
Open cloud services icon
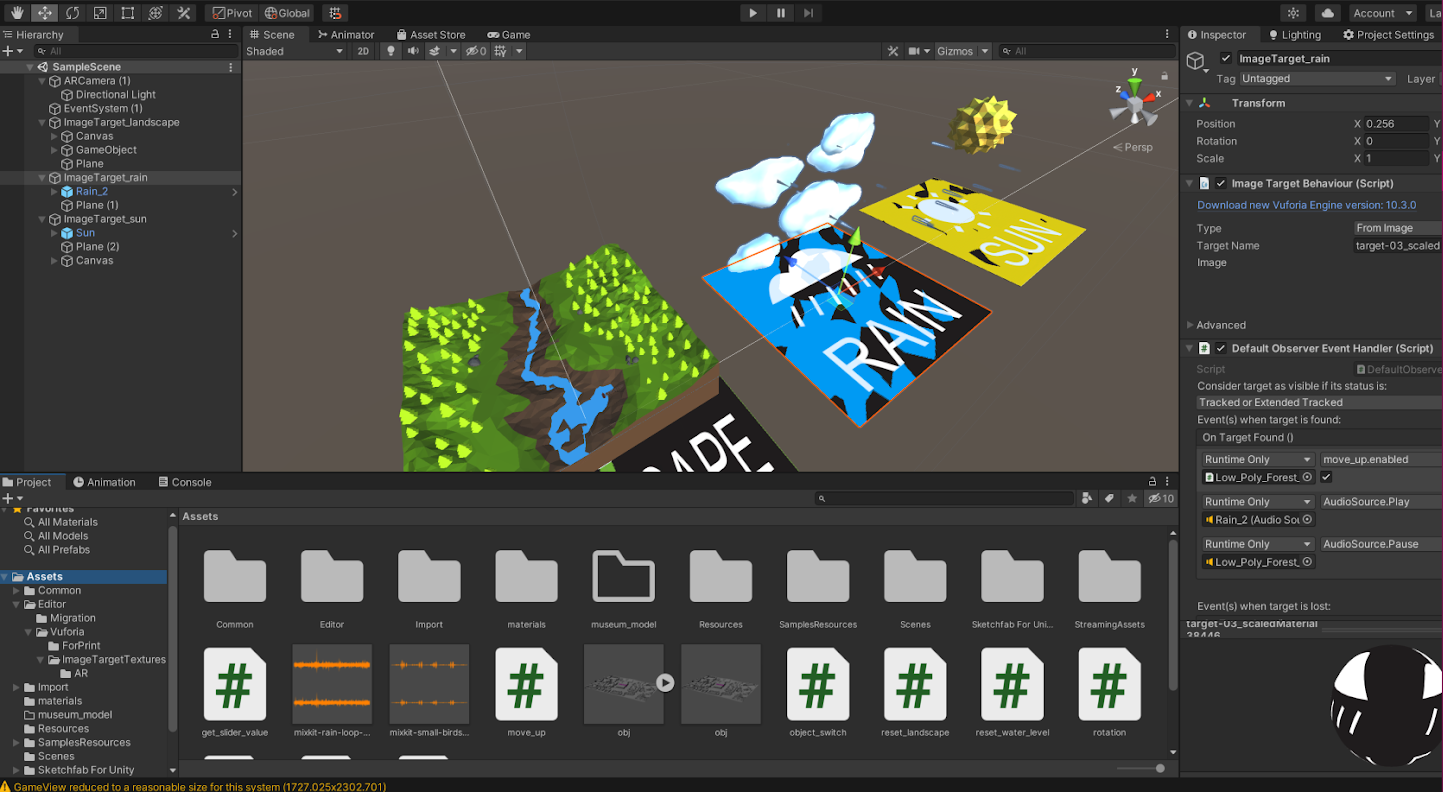point(1328,13)
